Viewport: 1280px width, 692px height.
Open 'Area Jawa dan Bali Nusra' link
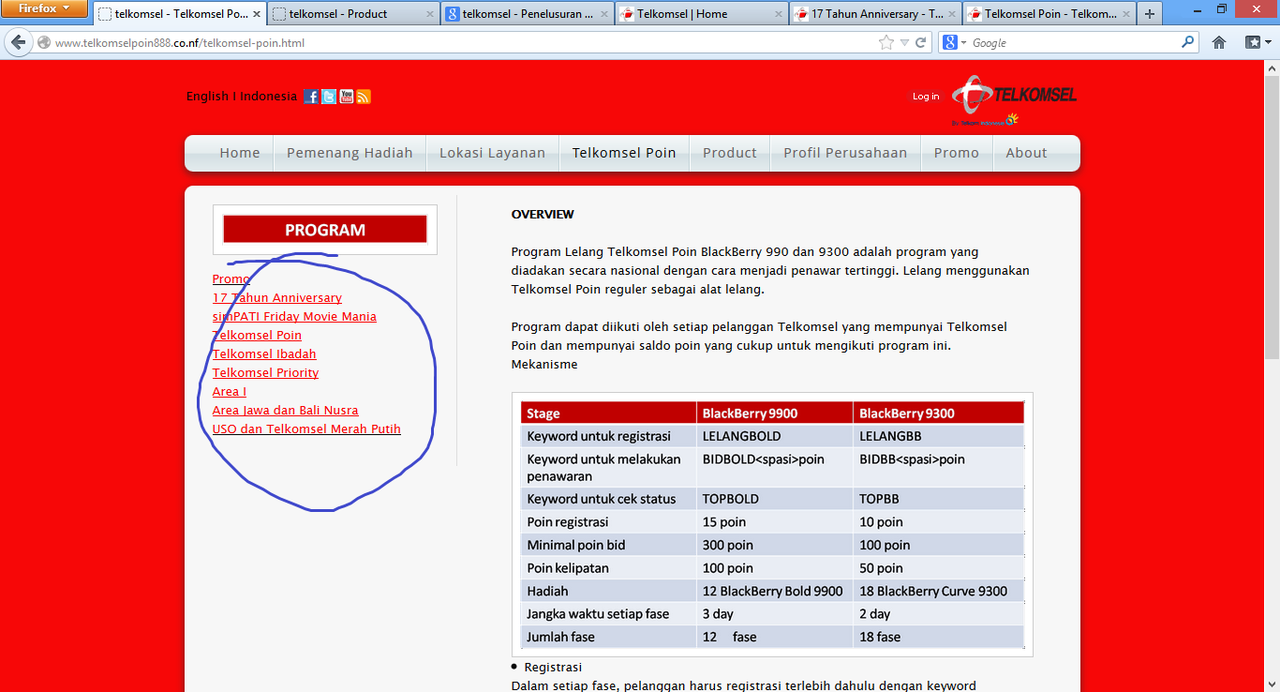pyautogui.click(x=285, y=410)
